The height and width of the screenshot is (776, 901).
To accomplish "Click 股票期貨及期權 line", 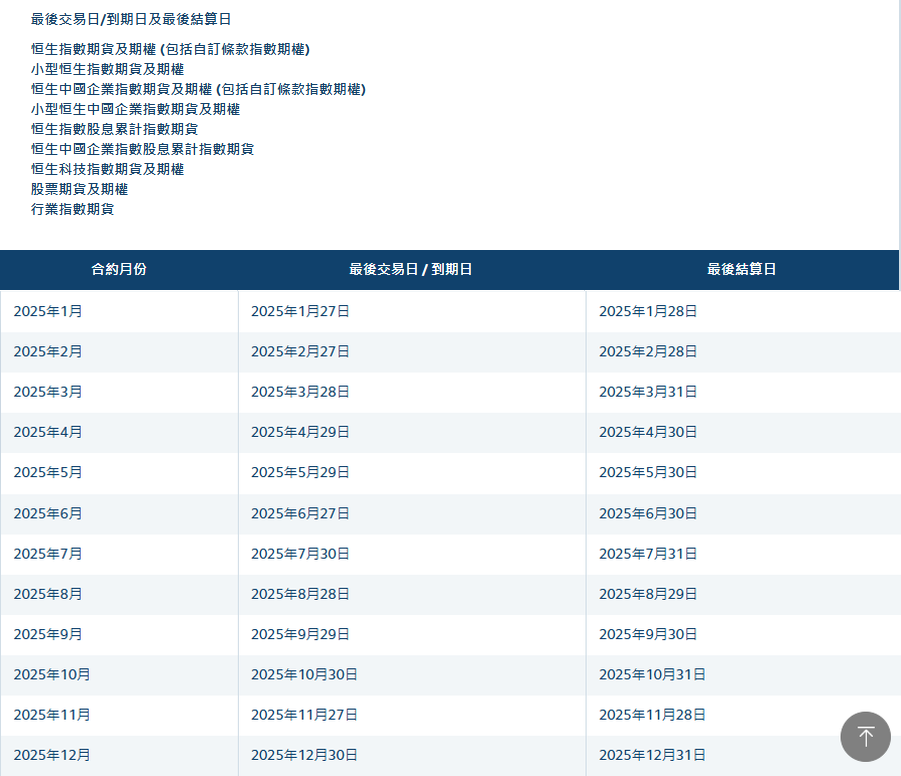I will tap(79, 189).
